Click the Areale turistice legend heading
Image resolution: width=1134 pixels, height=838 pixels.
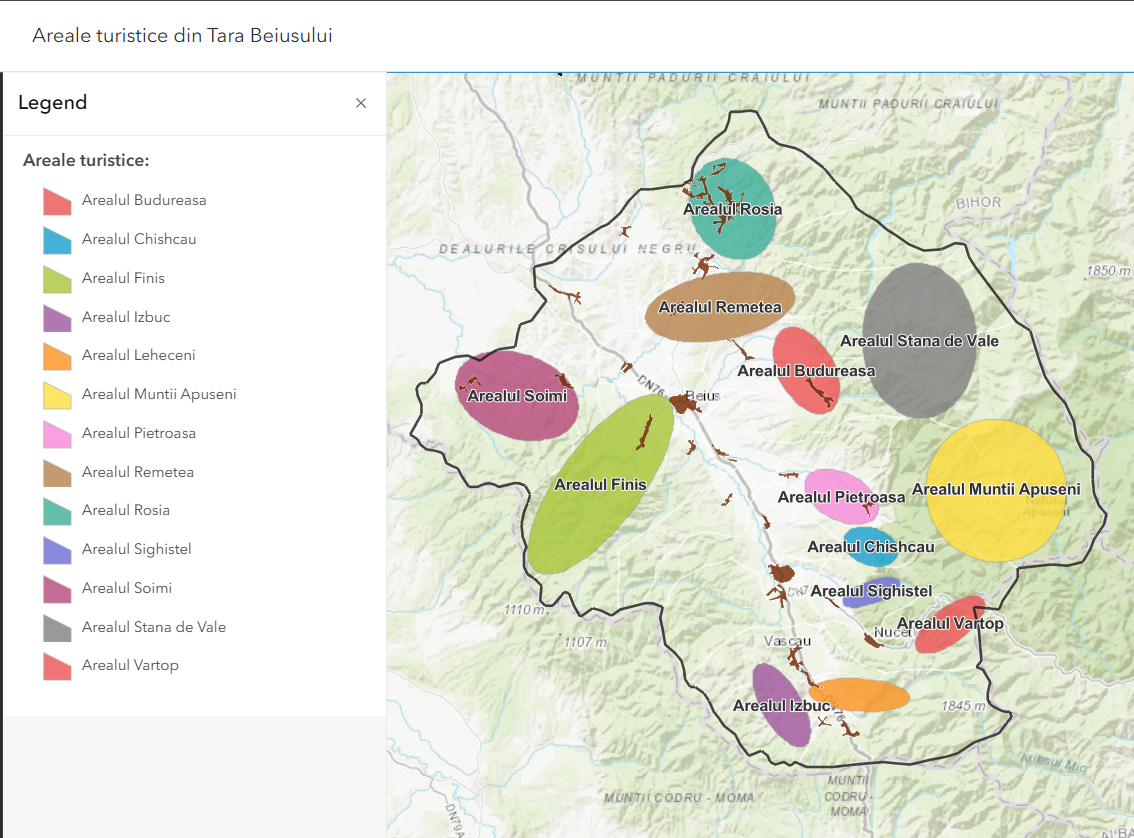pyautogui.click(x=86, y=161)
